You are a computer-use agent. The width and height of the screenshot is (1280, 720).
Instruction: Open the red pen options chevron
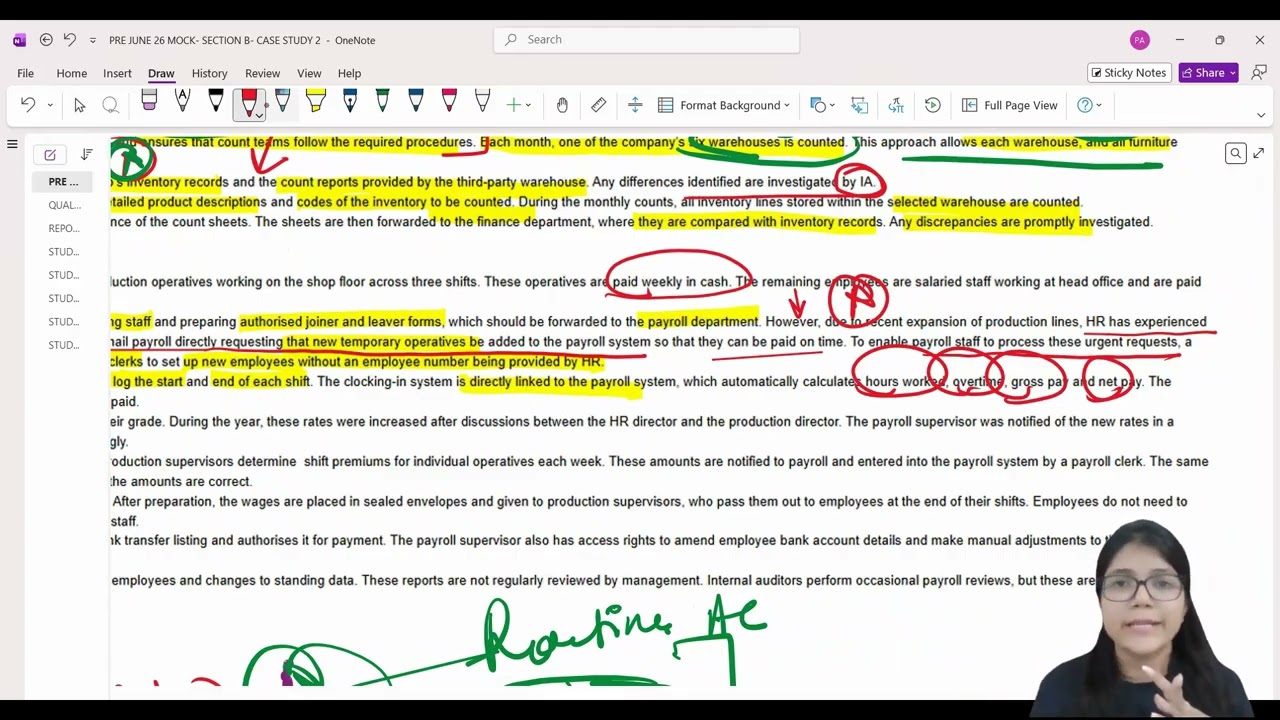259,115
